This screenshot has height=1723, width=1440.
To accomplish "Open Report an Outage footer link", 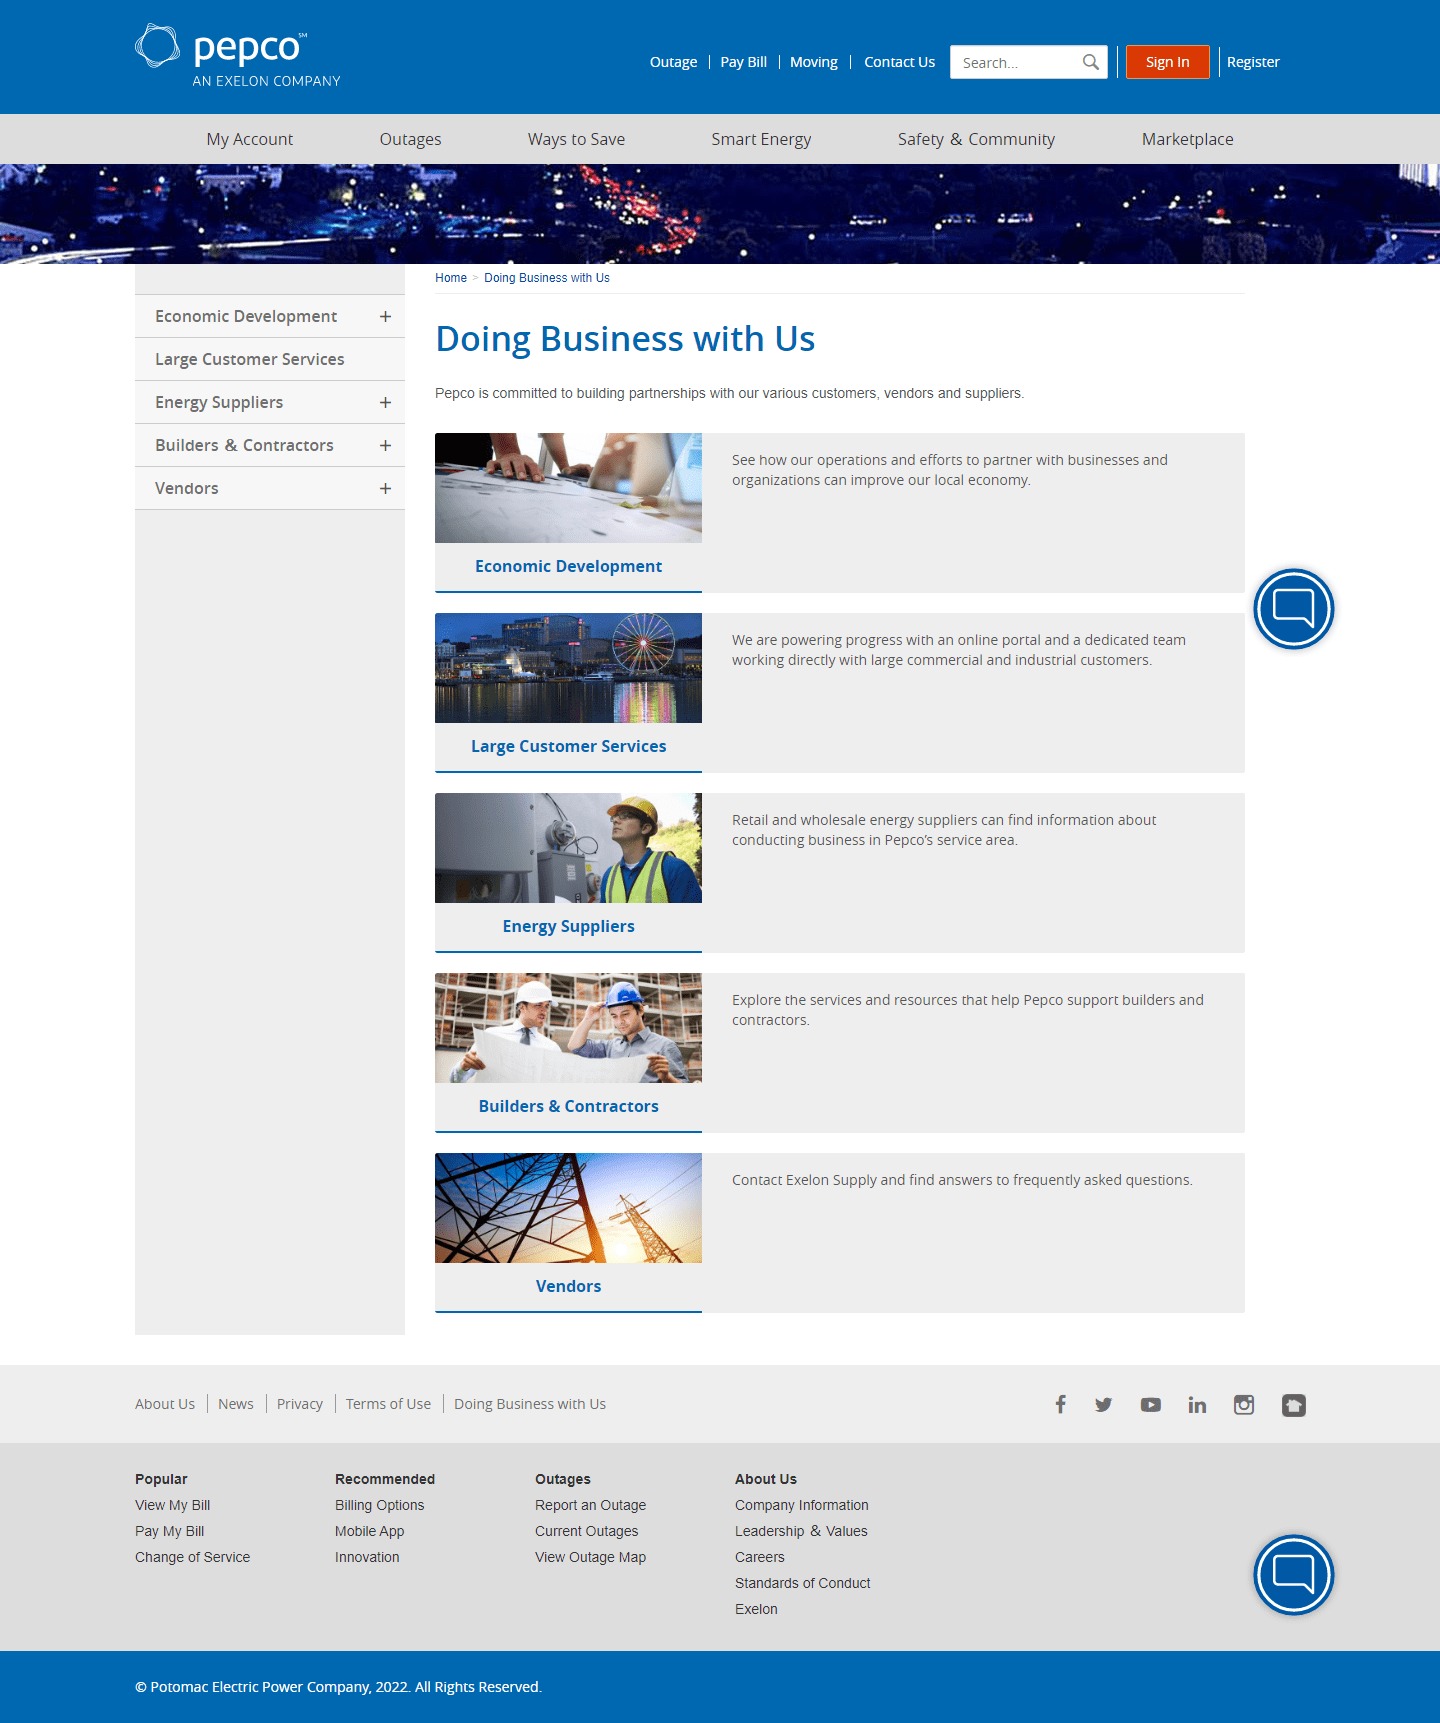I will (x=591, y=1505).
